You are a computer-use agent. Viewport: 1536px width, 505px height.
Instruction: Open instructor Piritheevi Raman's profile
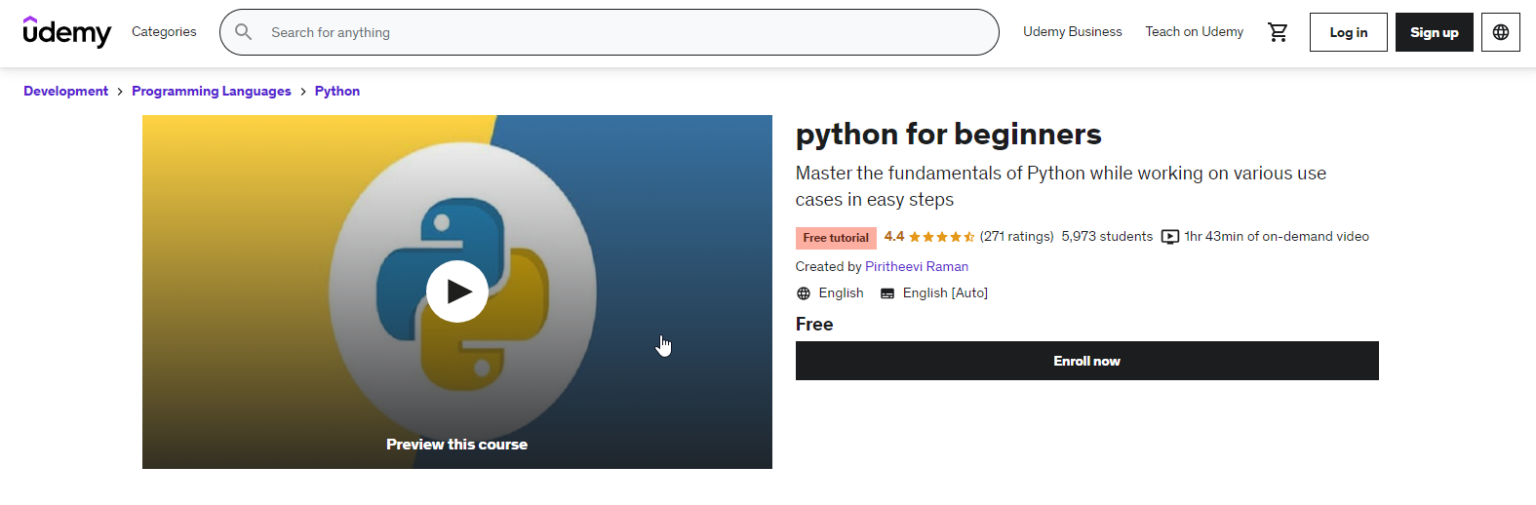click(917, 267)
